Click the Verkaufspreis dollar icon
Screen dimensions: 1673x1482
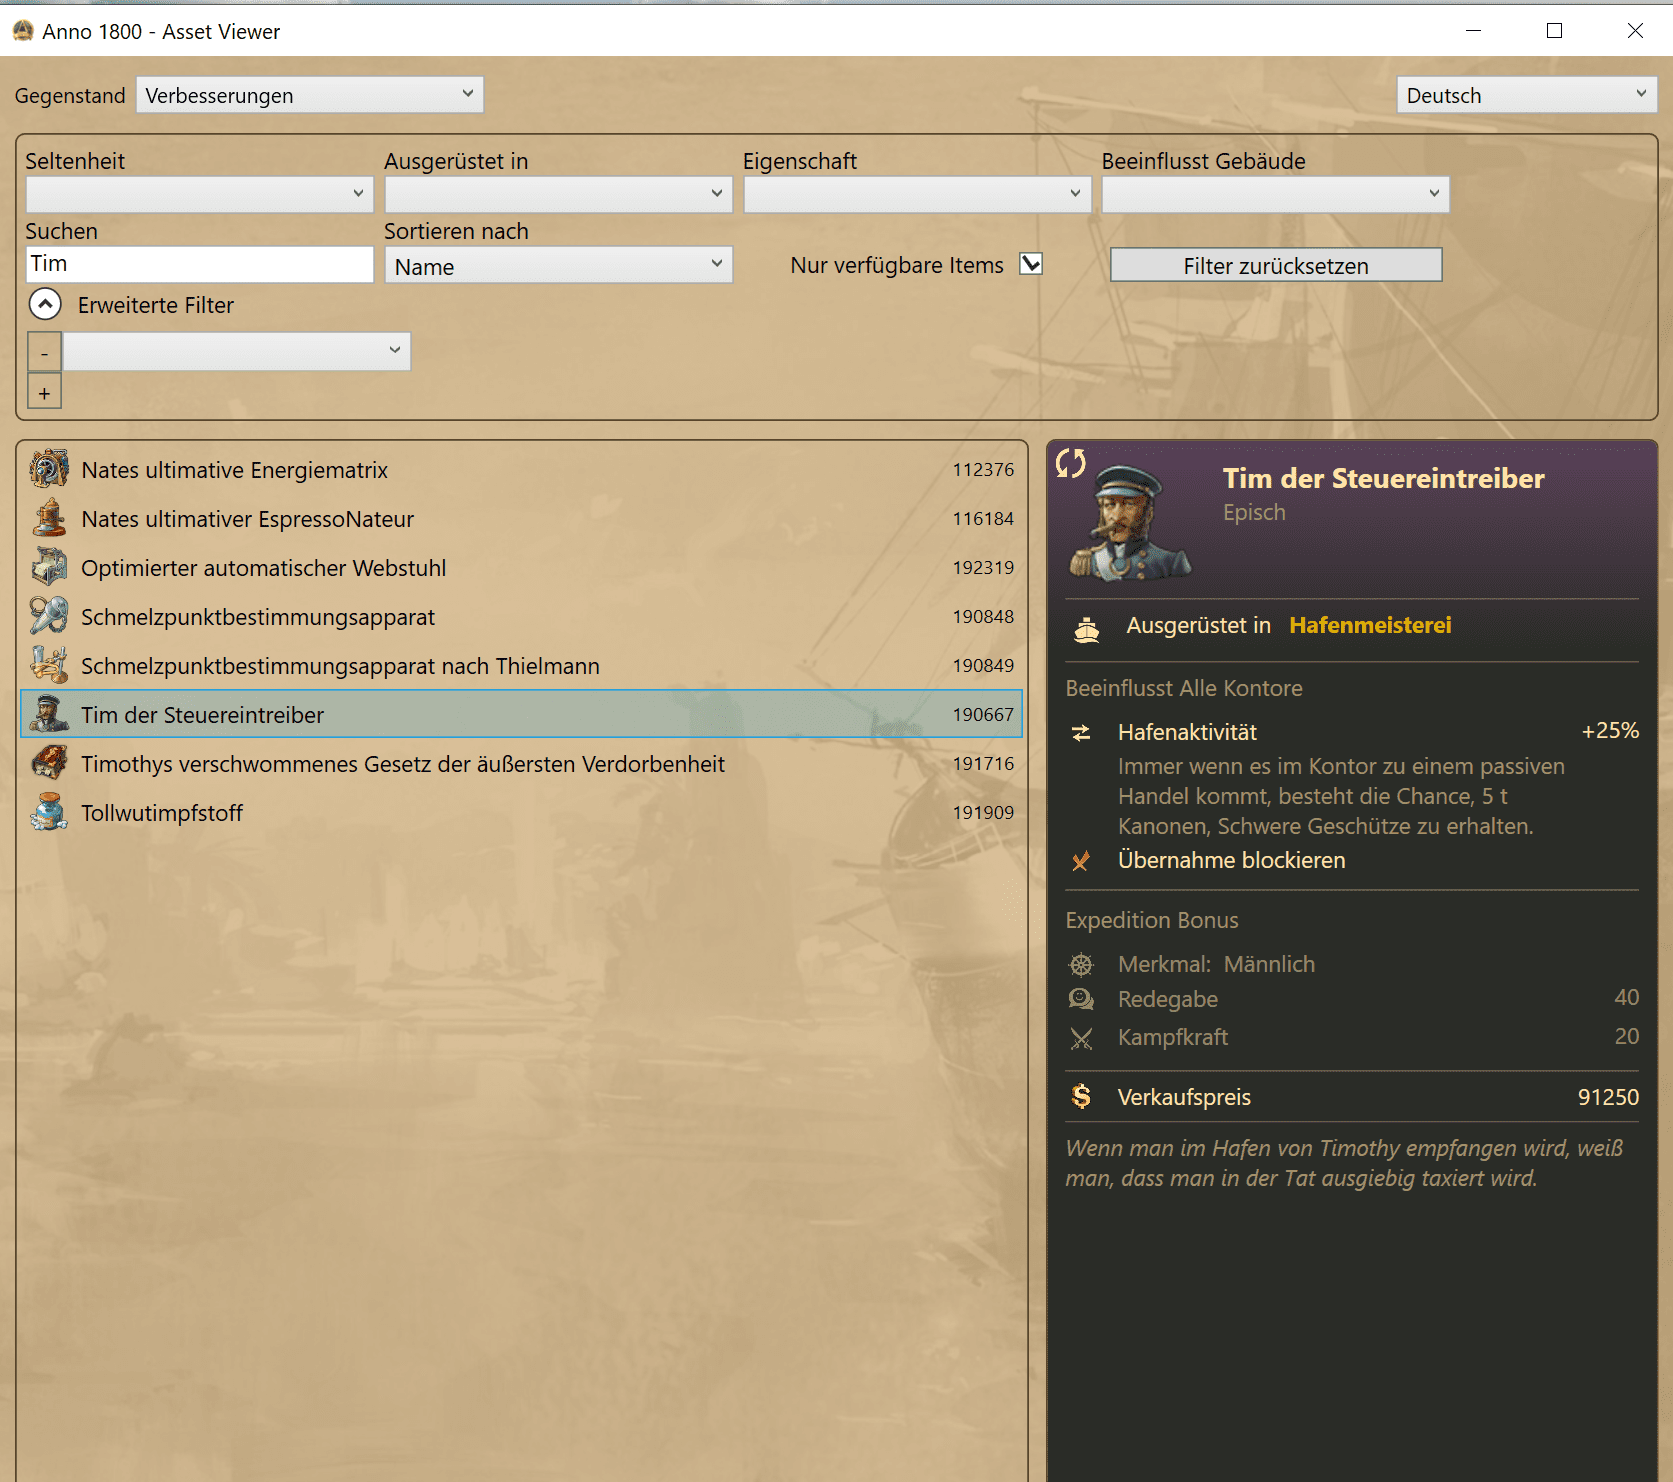pos(1081,1096)
